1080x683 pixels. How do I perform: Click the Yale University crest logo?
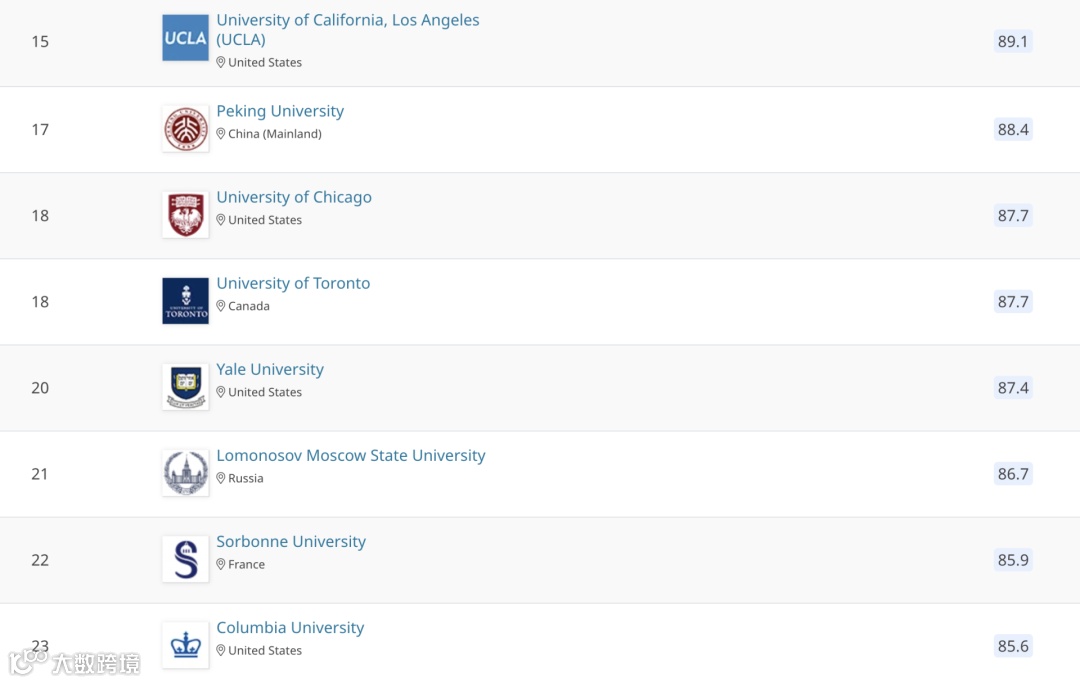(x=185, y=387)
